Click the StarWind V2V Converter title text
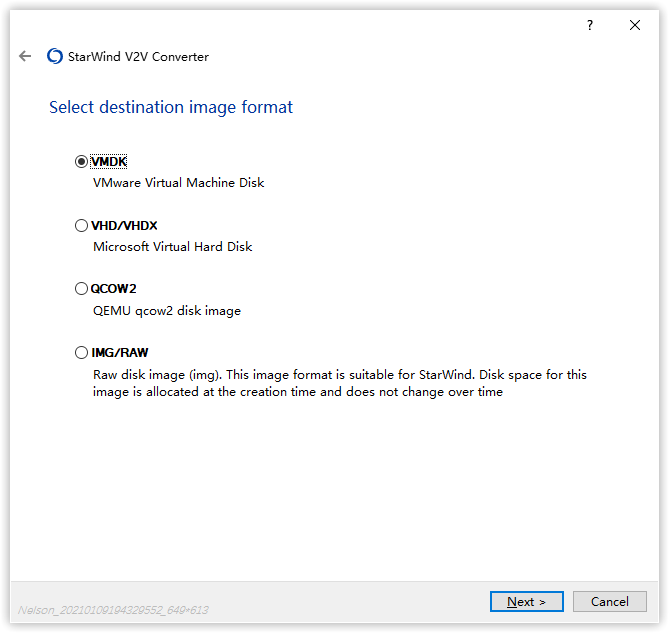 click(138, 57)
